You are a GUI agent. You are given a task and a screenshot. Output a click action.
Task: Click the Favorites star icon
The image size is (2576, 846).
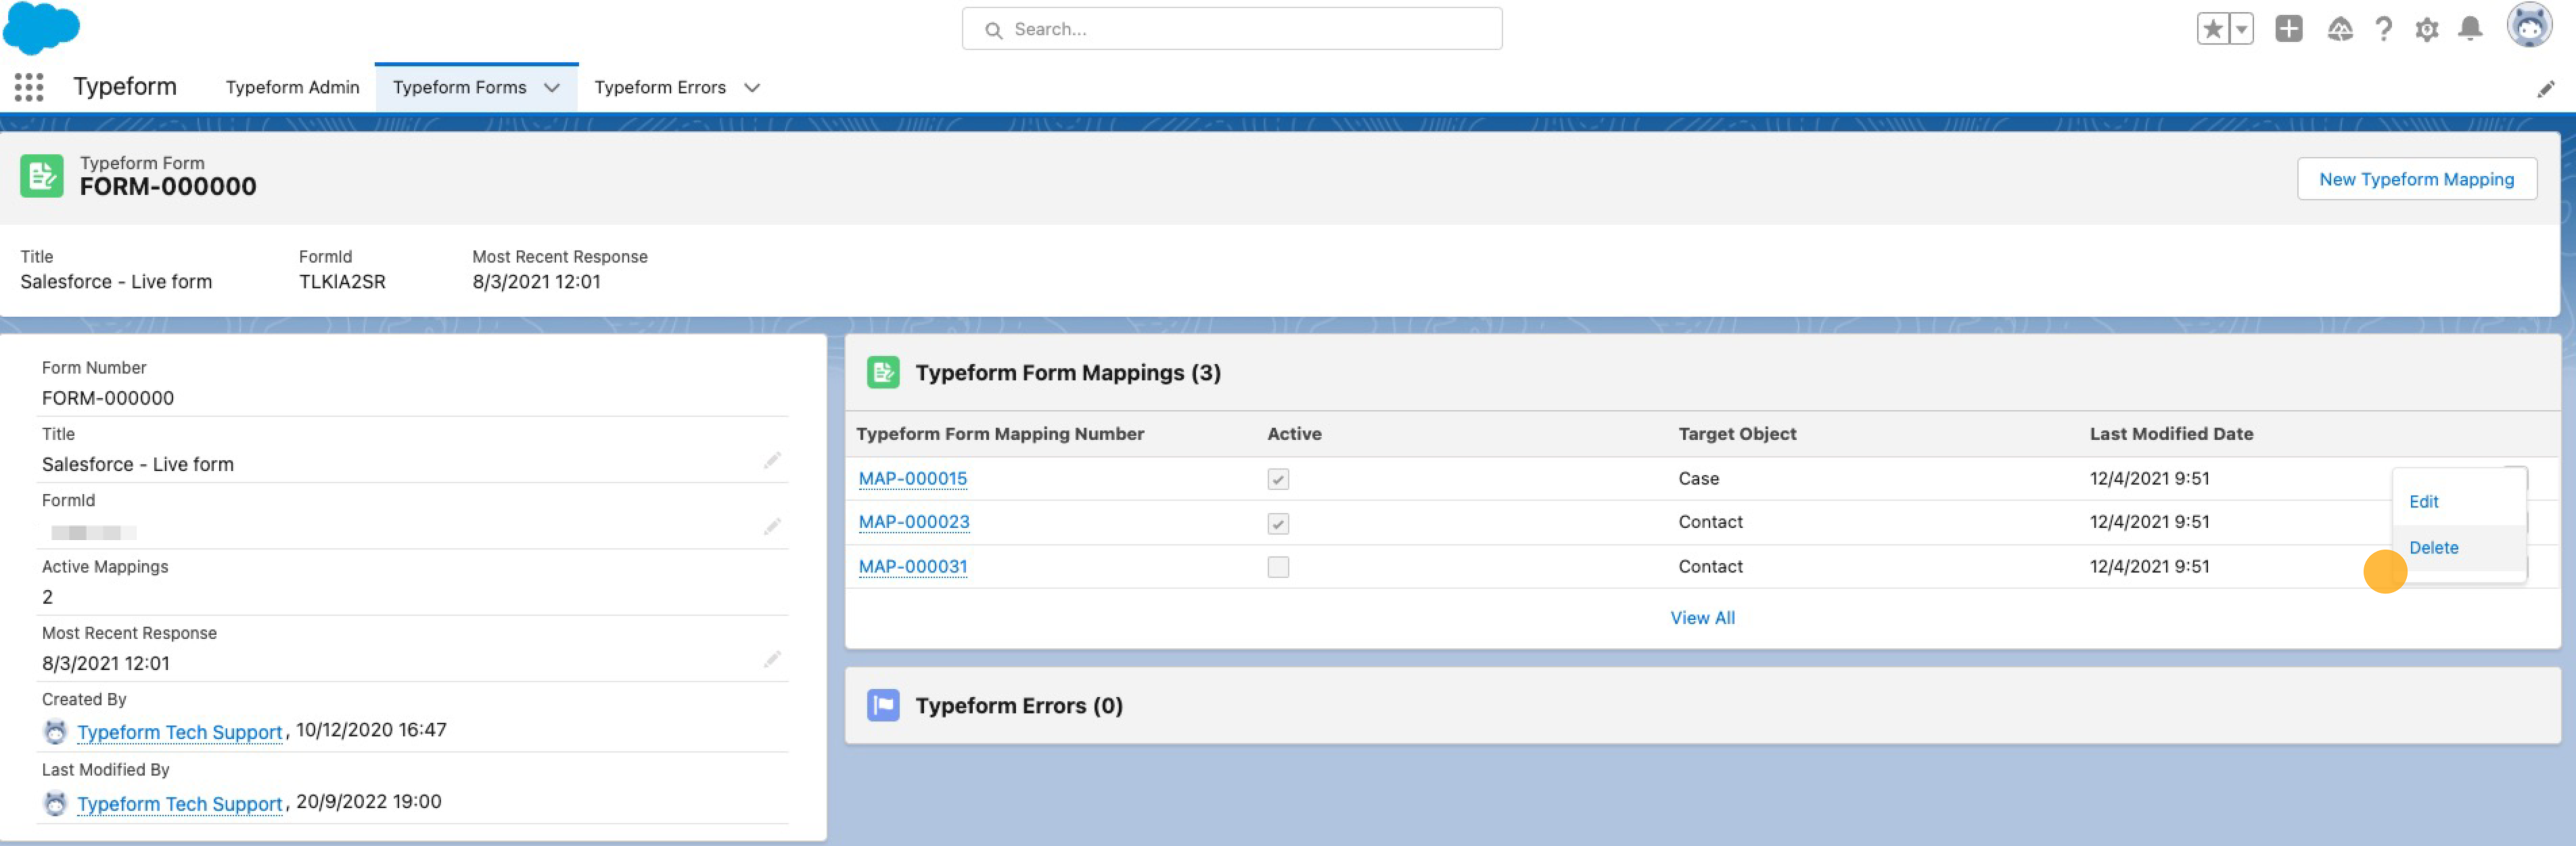pos(2213,29)
